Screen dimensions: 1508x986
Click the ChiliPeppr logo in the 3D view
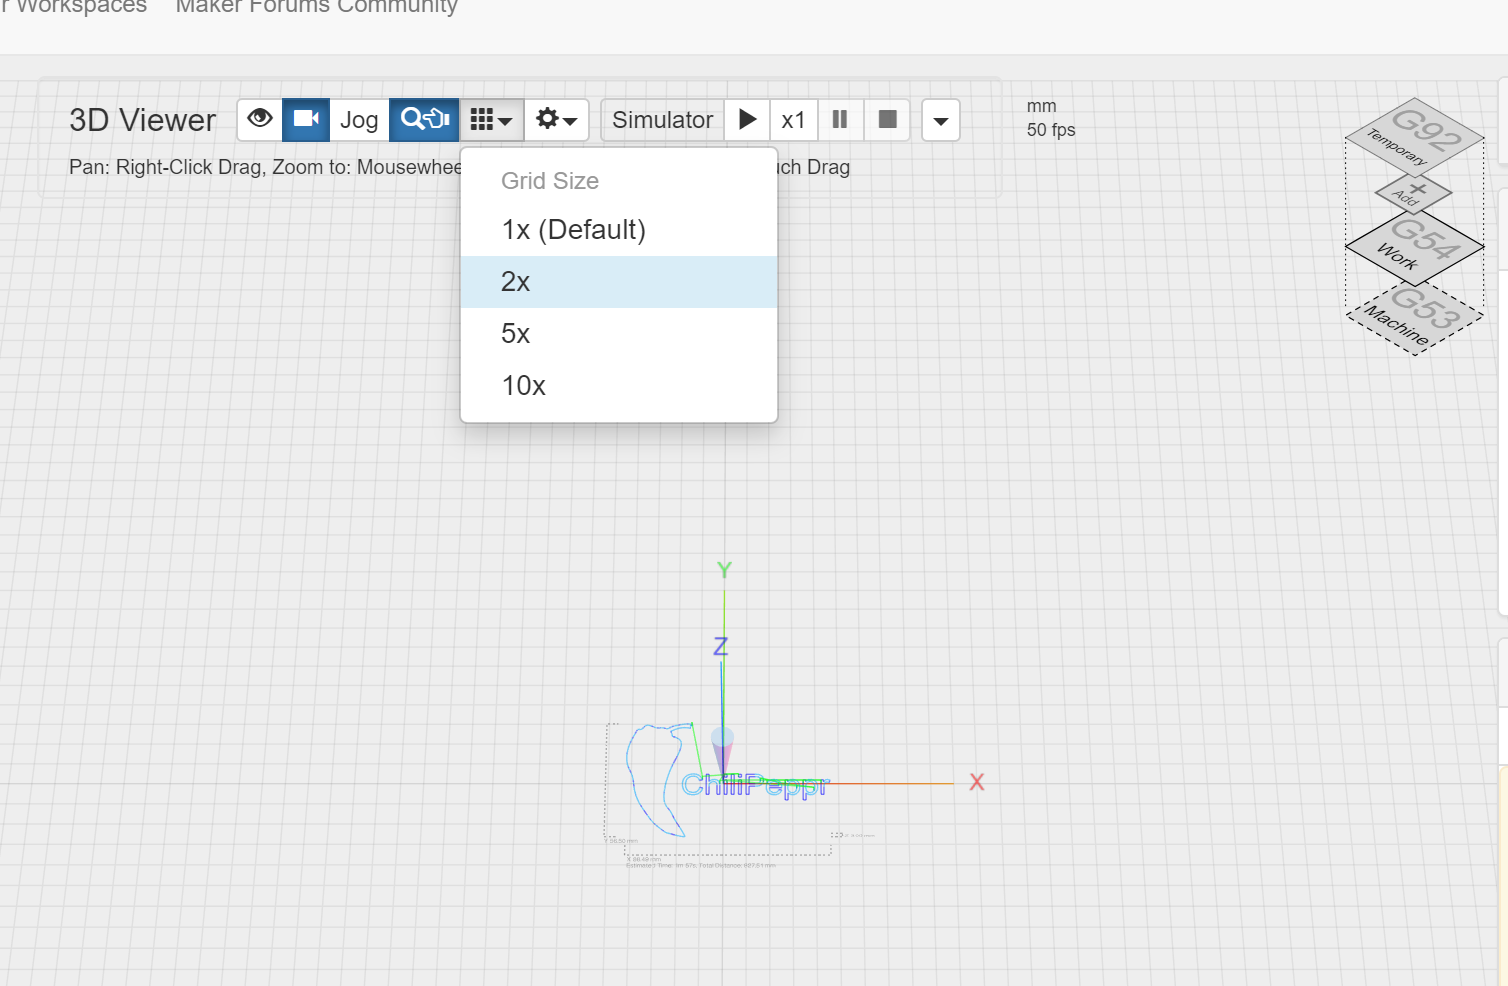pos(755,785)
